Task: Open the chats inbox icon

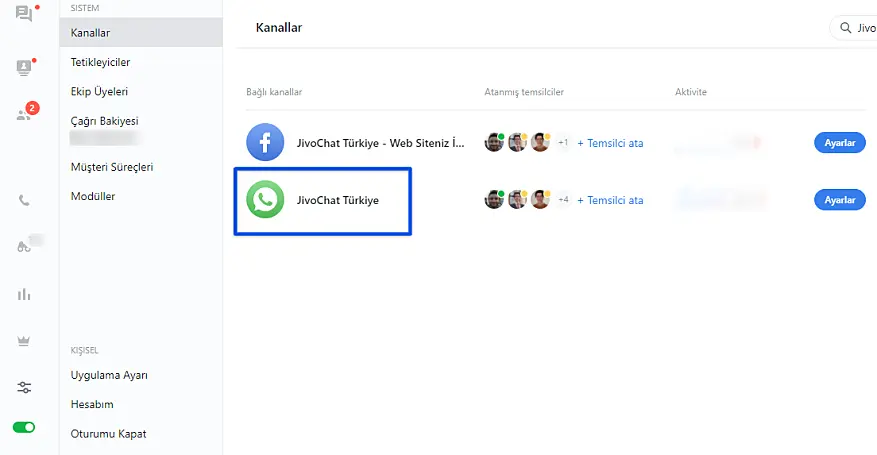Action: (x=24, y=14)
